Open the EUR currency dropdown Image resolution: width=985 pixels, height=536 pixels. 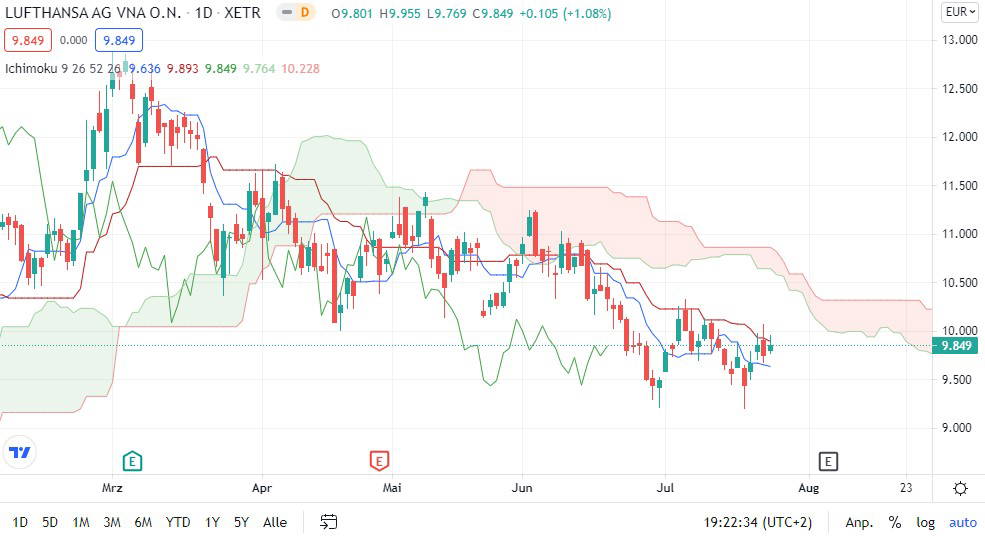coord(959,12)
